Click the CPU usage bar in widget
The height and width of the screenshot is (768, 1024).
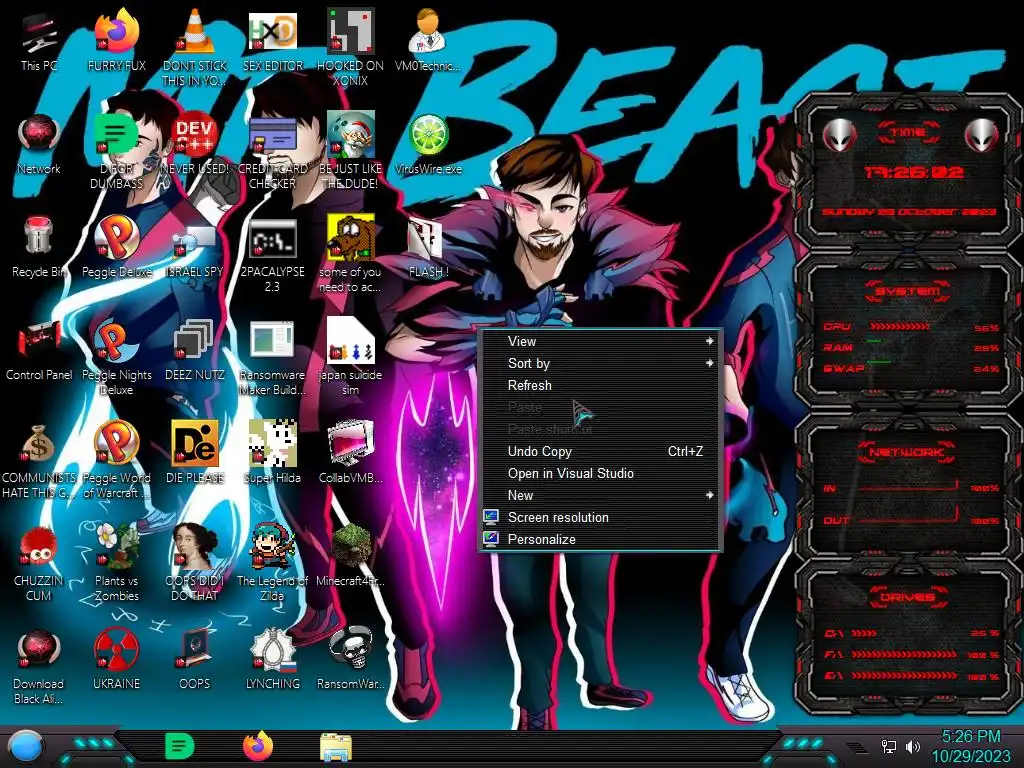tap(900, 326)
